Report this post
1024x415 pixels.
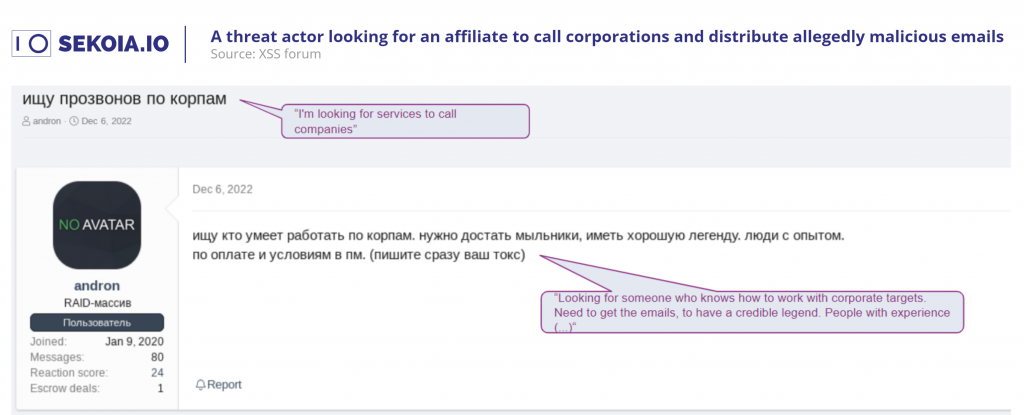[x=219, y=385]
